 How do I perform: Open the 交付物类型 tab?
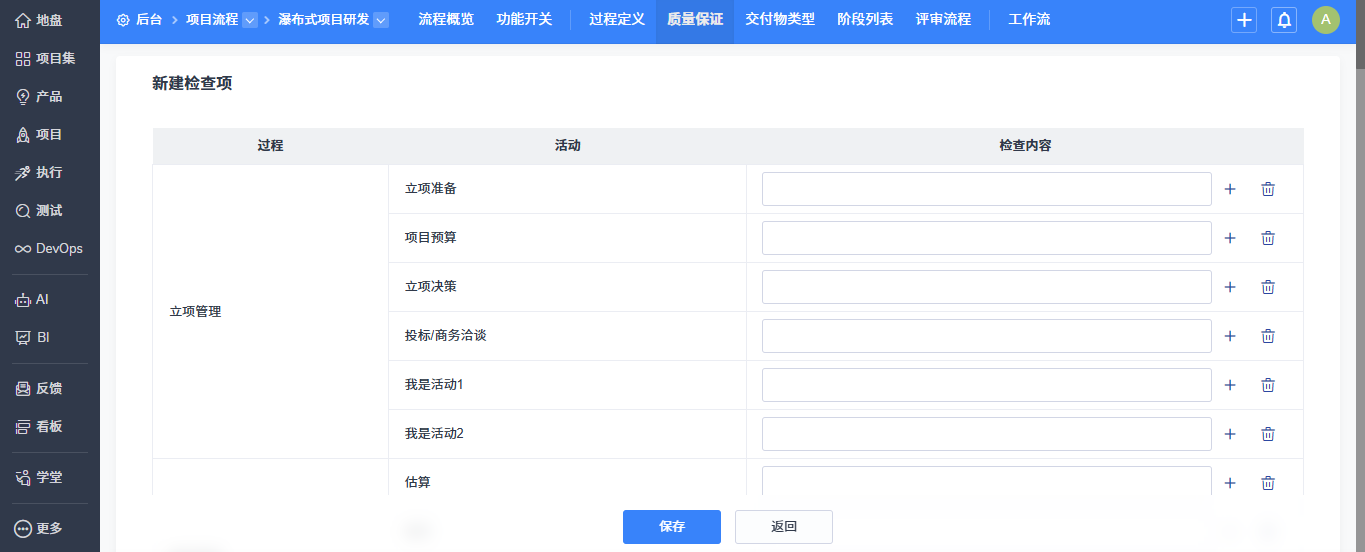(780, 20)
